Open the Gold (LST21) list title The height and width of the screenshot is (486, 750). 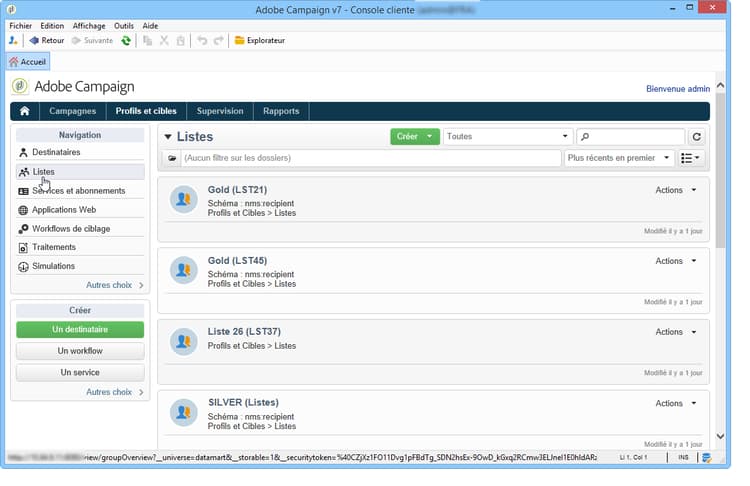click(x=237, y=190)
